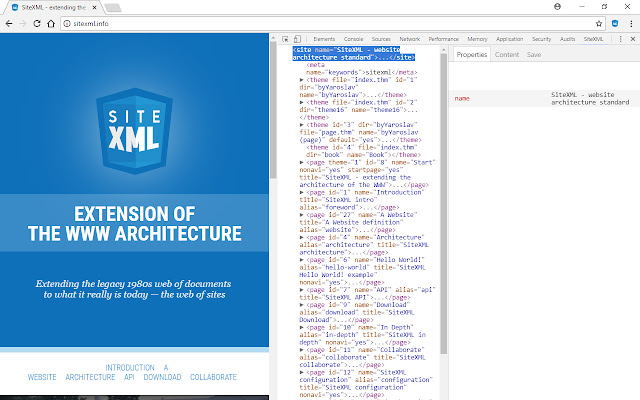Expand the page name="Start" node

[x=302, y=162]
